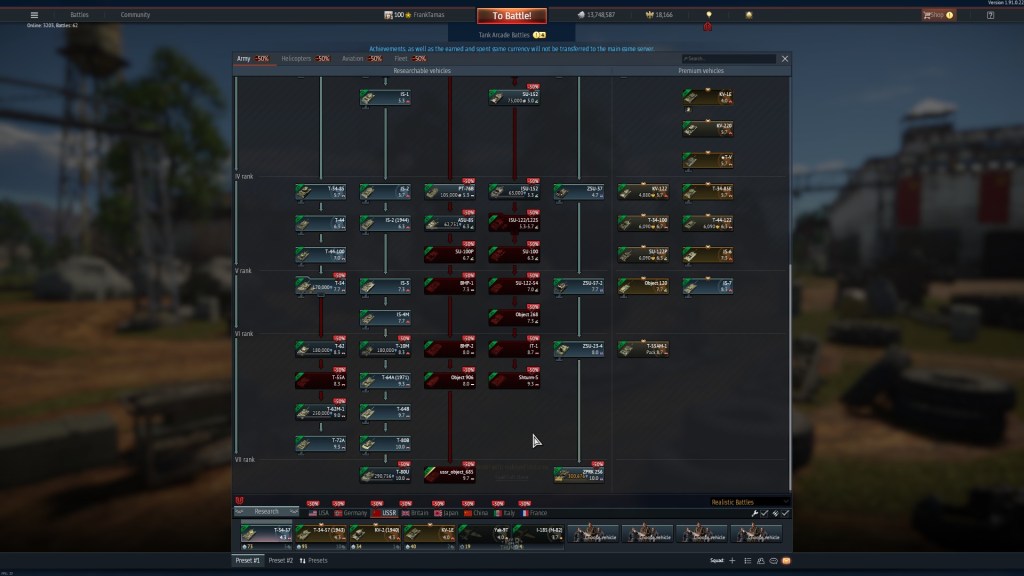
Task: Click the Shop cart icon
Action: pyautogui.click(x=927, y=15)
